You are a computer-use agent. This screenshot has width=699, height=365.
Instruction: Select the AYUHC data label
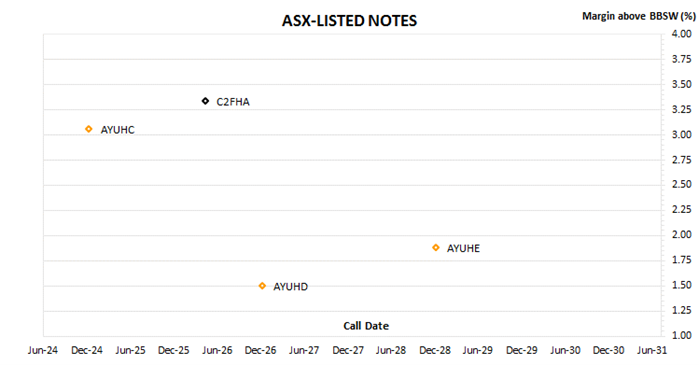(x=117, y=130)
